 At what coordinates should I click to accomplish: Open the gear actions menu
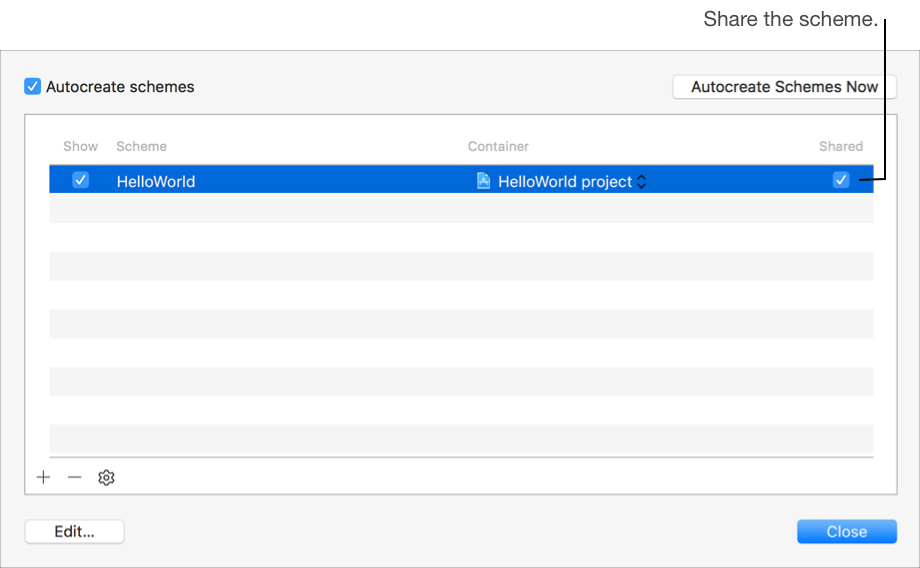tap(106, 478)
